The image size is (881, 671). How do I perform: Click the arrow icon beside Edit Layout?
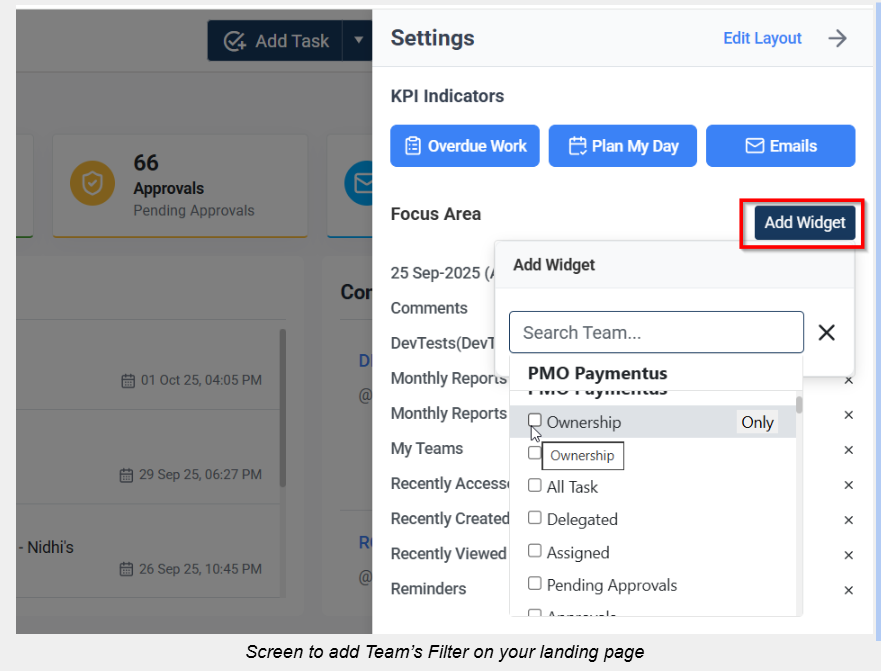[x=837, y=39]
